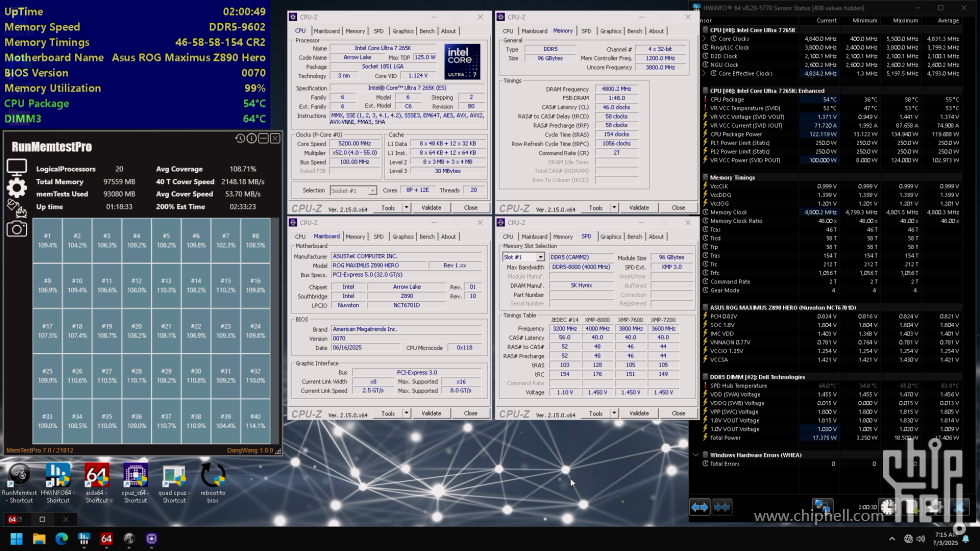The image size is (980, 551).
Task: Open Tools dropdown arrow in SPD tab window
Action: (x=614, y=413)
